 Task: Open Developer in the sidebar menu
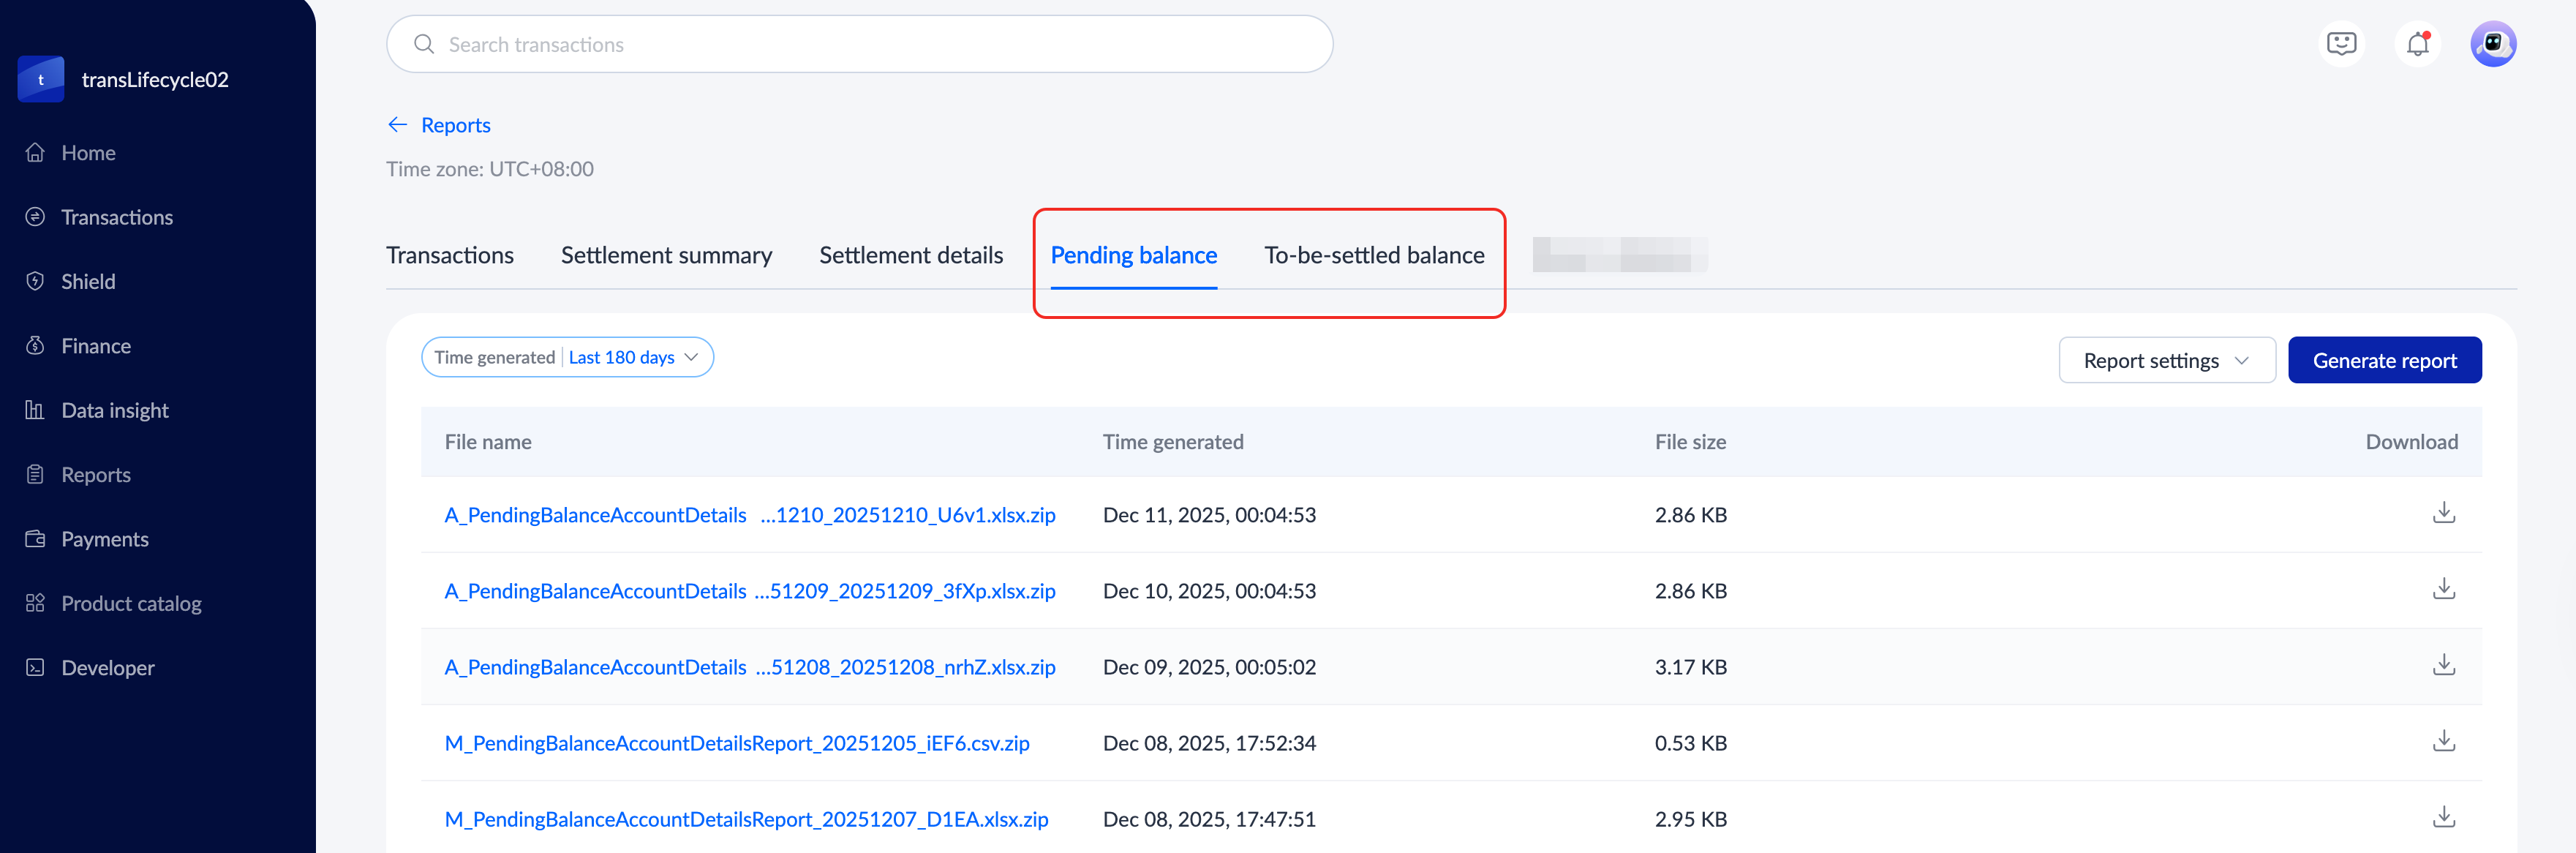pyautogui.click(x=107, y=668)
